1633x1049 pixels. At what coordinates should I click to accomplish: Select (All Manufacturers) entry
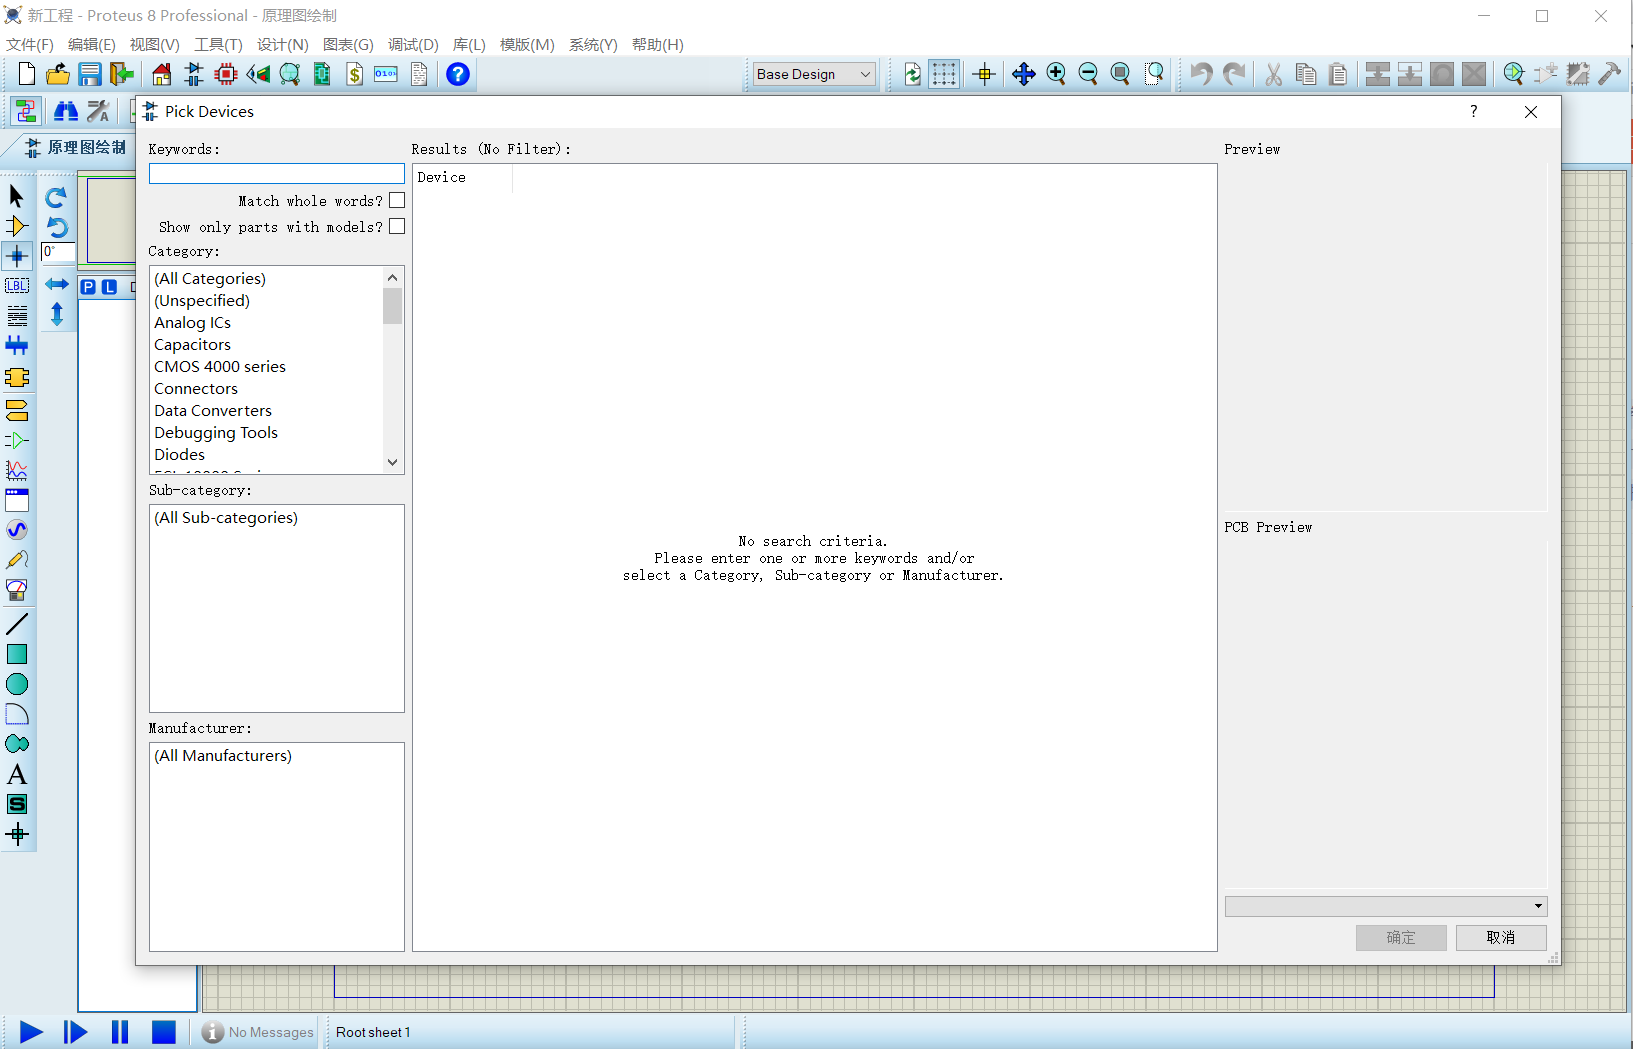point(223,756)
